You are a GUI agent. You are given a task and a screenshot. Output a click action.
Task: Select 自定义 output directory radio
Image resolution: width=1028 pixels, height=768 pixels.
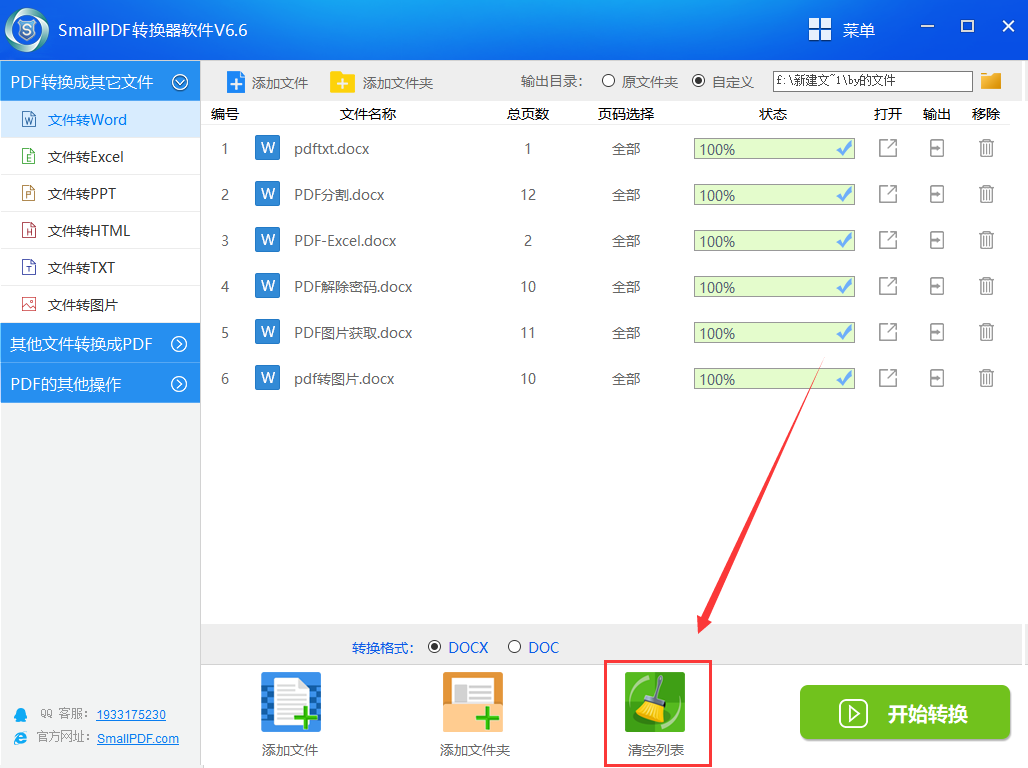699,81
